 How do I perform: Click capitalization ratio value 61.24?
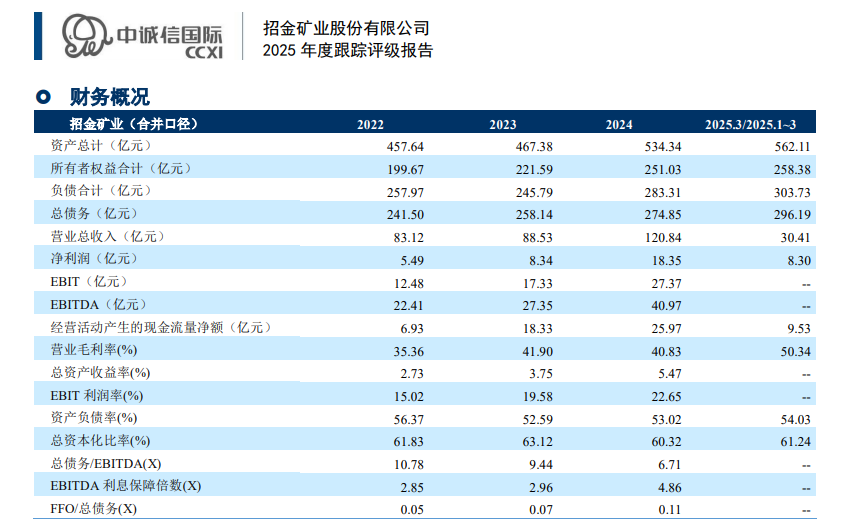pos(796,442)
